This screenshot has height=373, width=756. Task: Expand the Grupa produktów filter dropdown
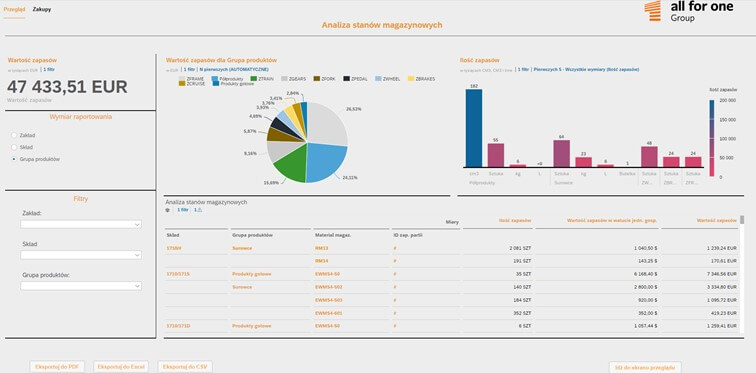[81, 286]
